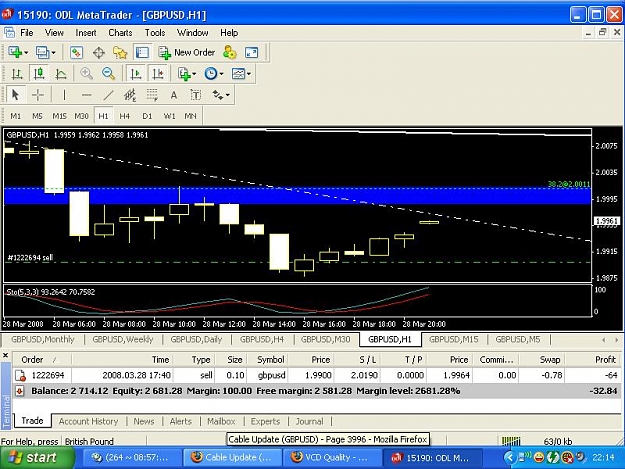Select the Cursor arrow tool
Viewport: 625px width, 469px height.
pyautogui.click(x=16, y=95)
